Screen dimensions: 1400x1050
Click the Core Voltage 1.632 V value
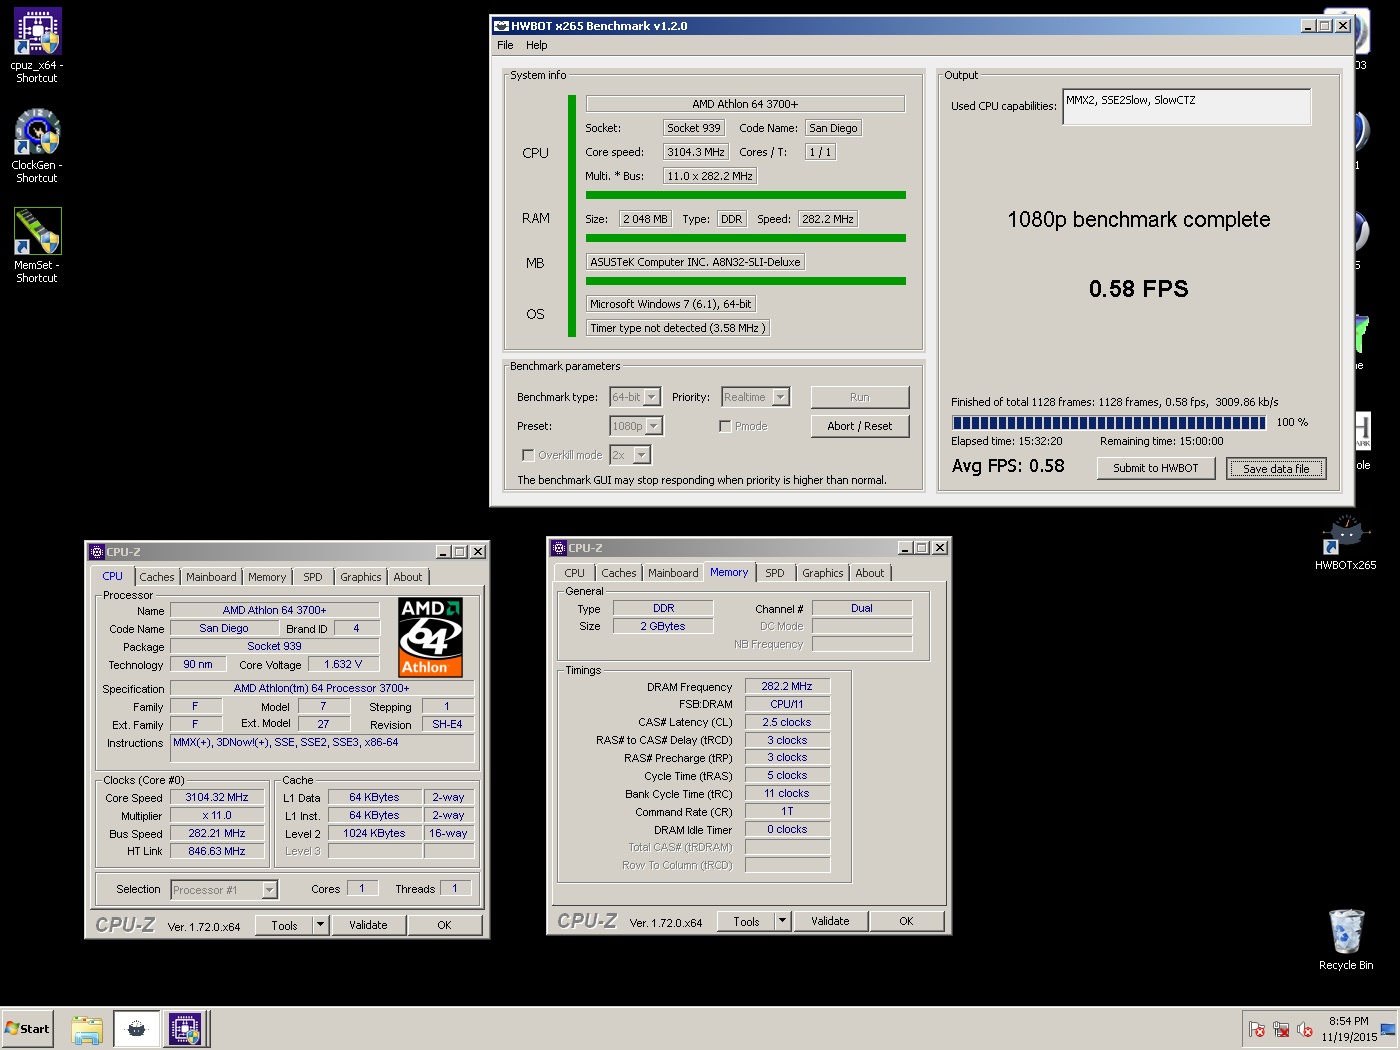pos(343,664)
